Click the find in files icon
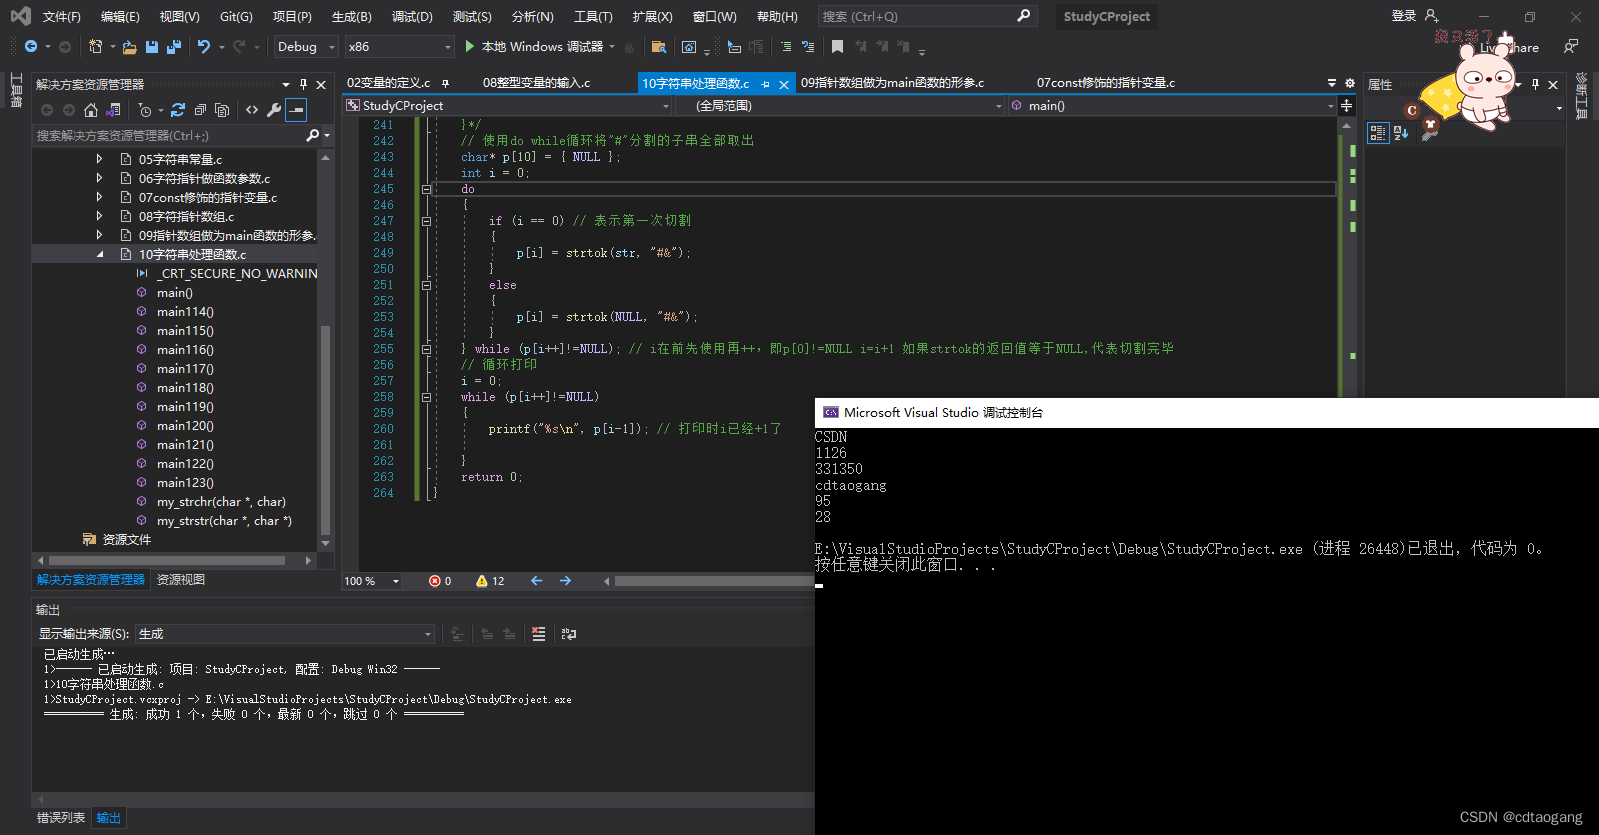1599x835 pixels. pyautogui.click(x=658, y=47)
